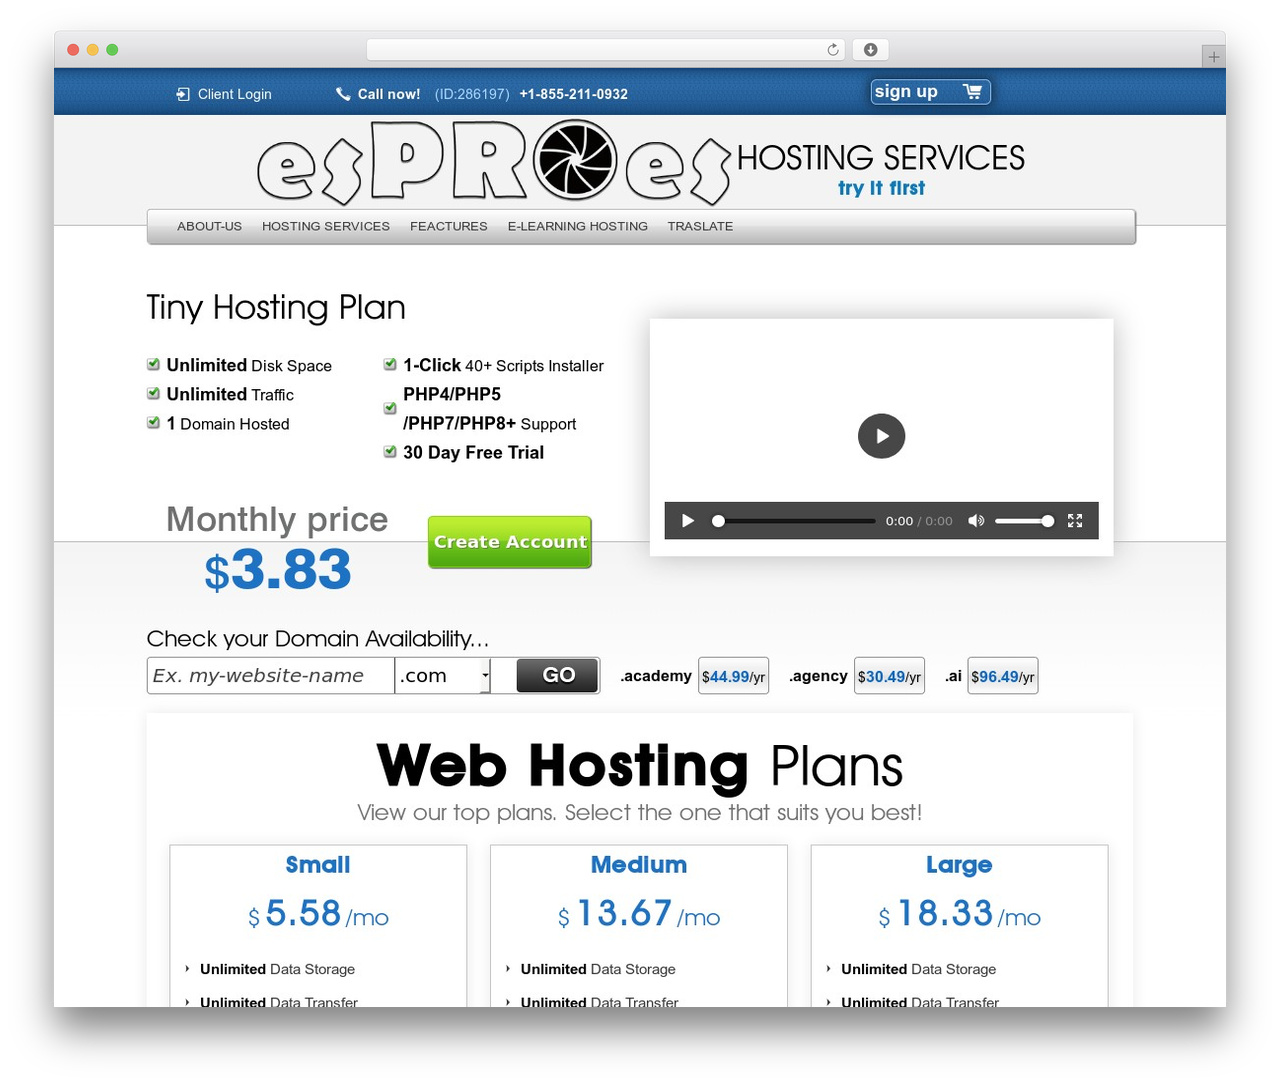
Task: Click the Large plan Data Storage arrow bullet
Action: click(828, 969)
